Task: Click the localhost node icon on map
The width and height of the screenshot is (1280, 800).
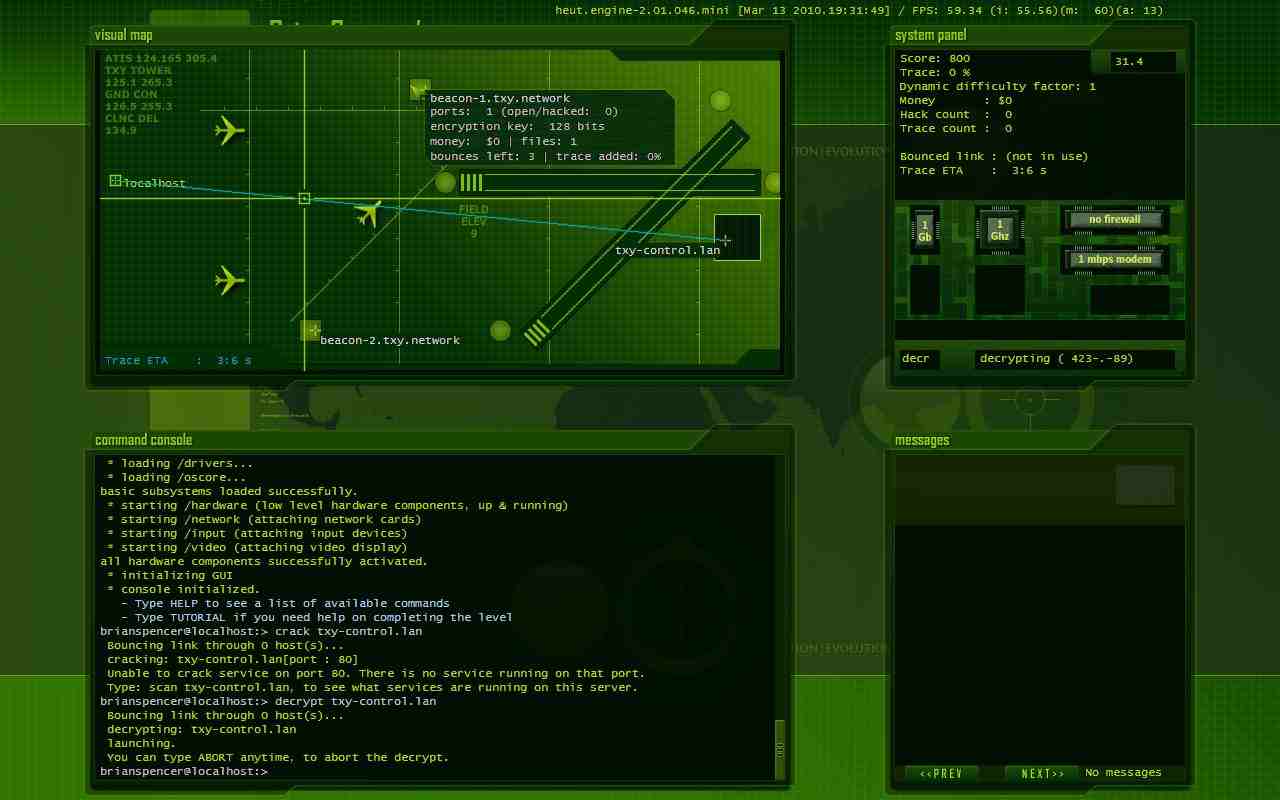Action: (x=116, y=181)
